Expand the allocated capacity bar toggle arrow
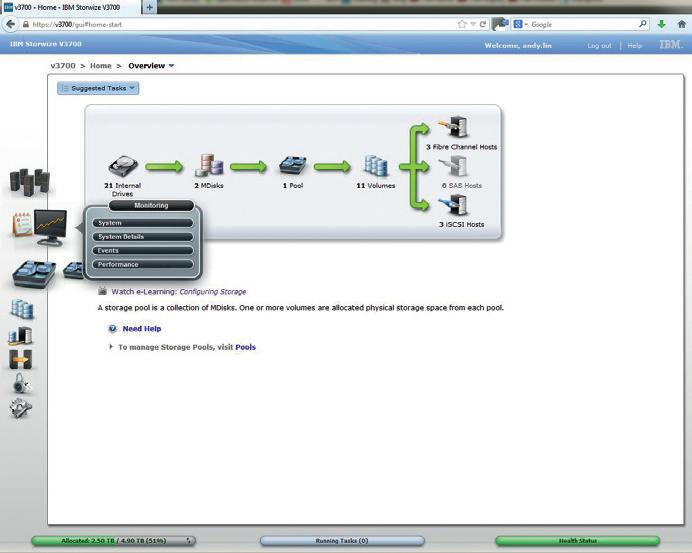 coord(188,541)
